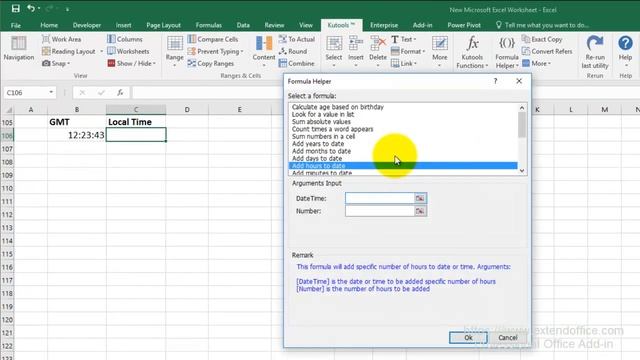Switch to the Home tab
The height and width of the screenshot is (360, 640).
49,25
